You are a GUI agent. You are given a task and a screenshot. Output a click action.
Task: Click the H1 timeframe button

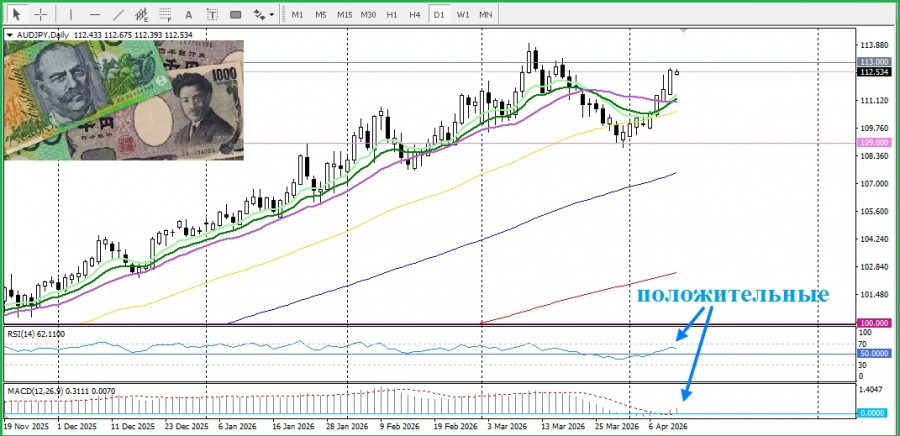[x=392, y=15]
